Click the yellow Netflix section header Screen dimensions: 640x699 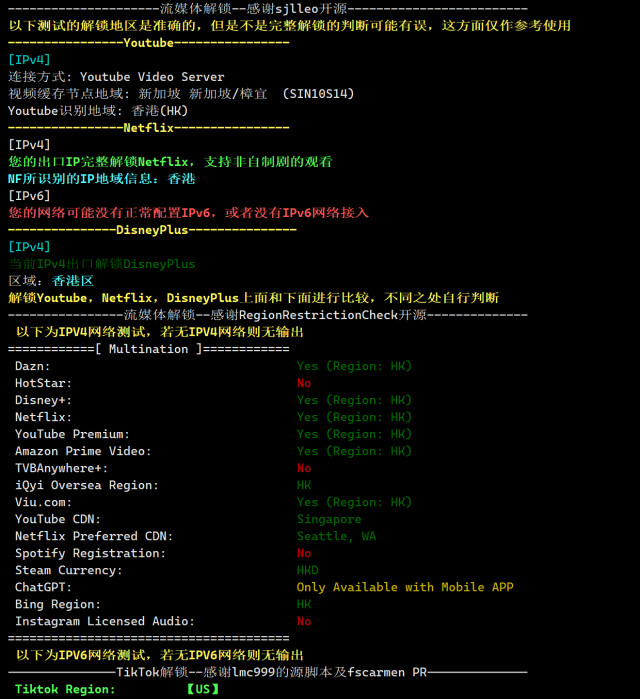click(x=148, y=128)
